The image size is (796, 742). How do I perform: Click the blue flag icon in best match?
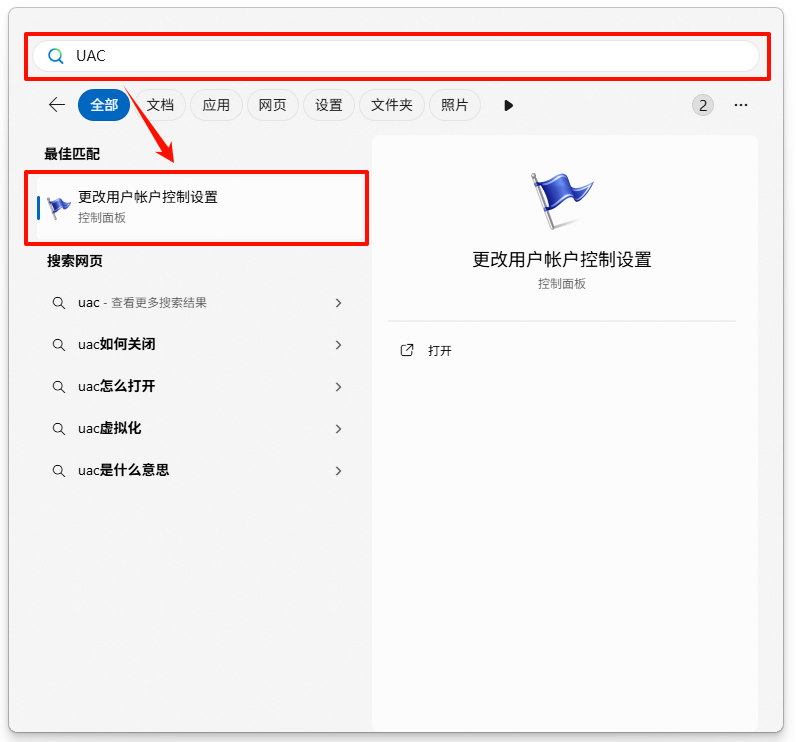point(58,208)
